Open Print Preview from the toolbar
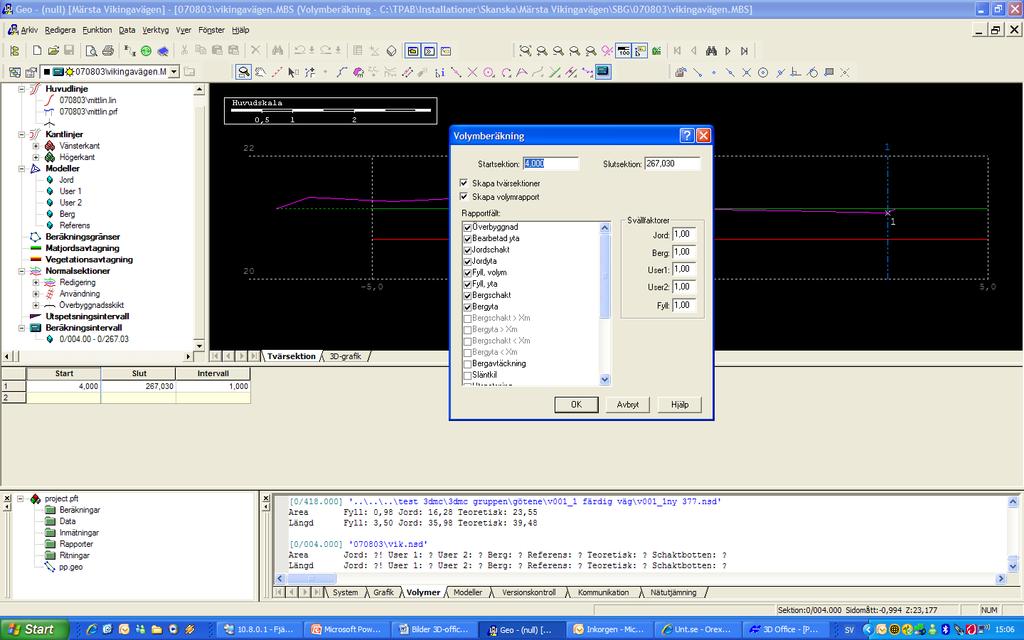This screenshot has width=1024, height=640. pyautogui.click(x=91, y=50)
